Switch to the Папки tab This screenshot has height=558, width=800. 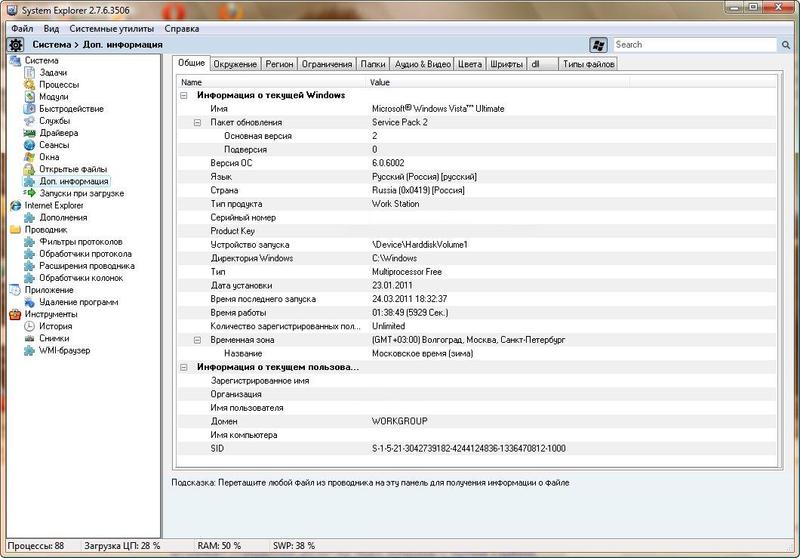373,64
